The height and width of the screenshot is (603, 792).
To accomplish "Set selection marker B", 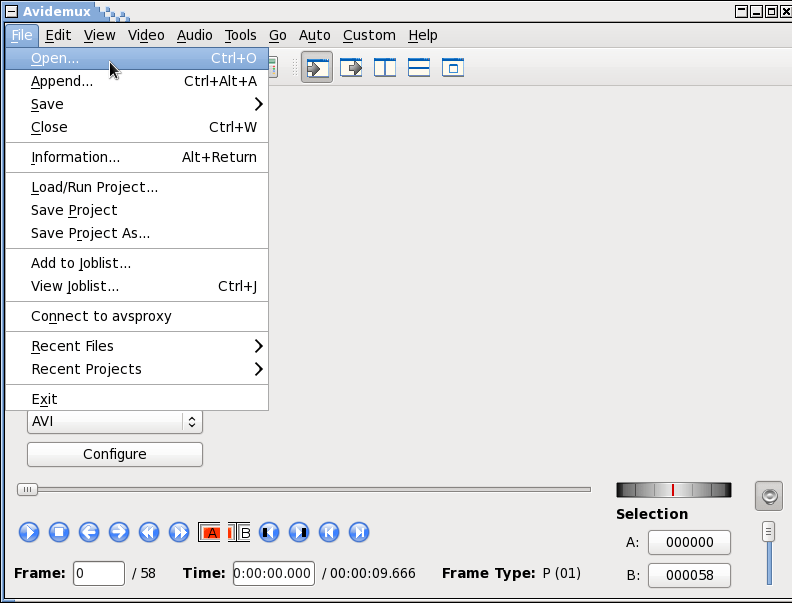I will 239,532.
